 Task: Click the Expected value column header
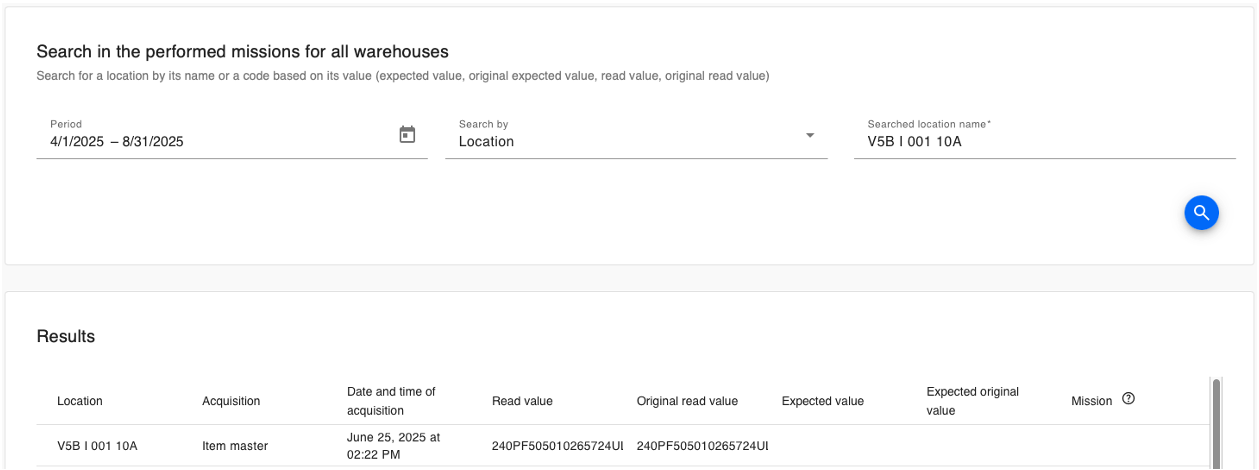[823, 401]
